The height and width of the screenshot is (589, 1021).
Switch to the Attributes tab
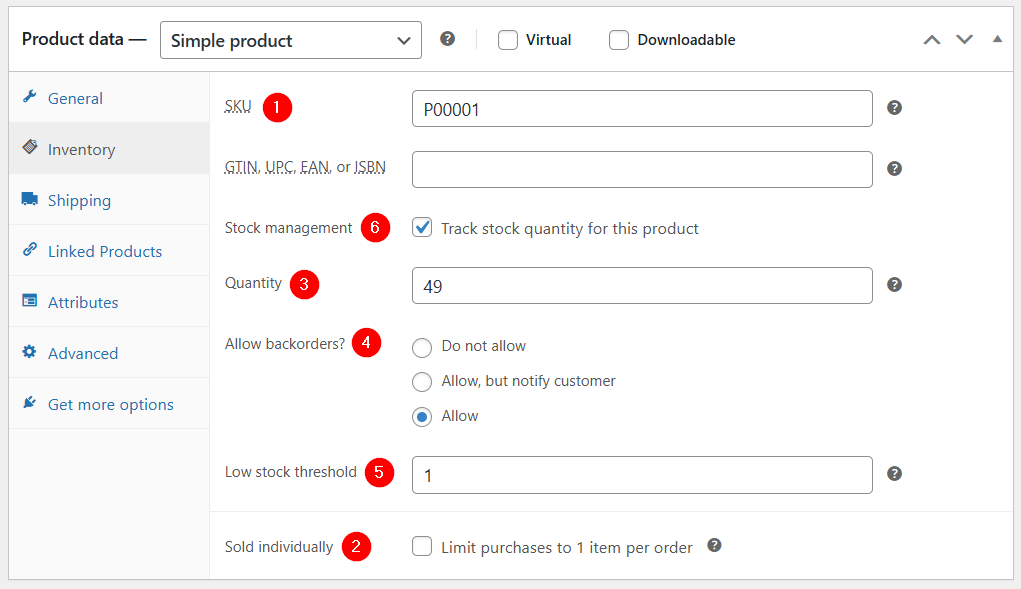pos(83,303)
